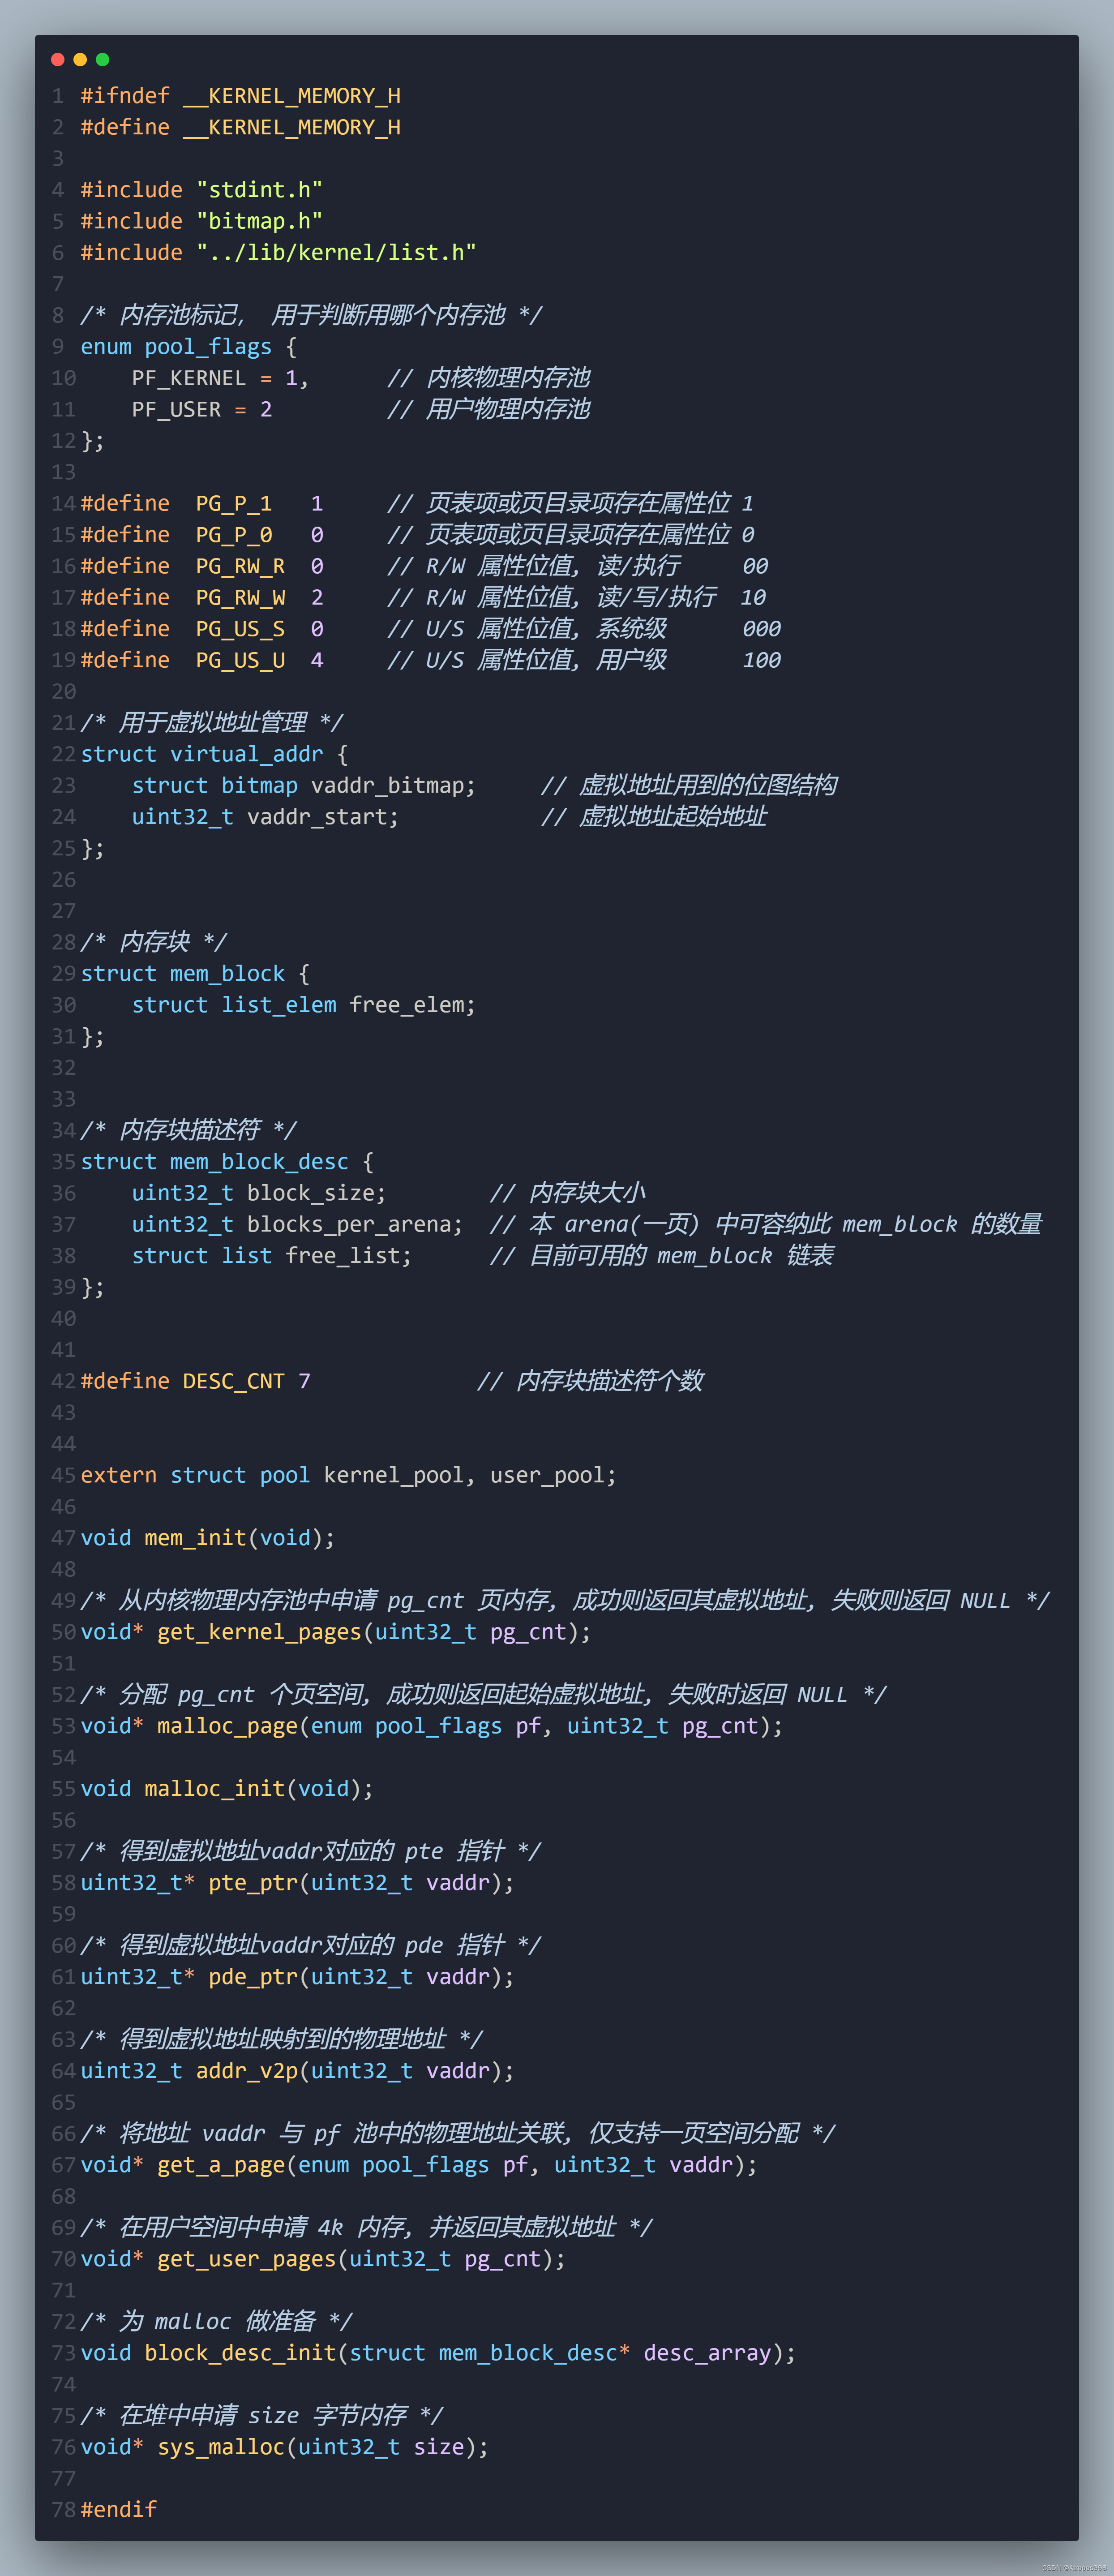Image resolution: width=1114 pixels, height=2576 pixels.
Task: Click the sys_malloc function name
Action: click(221, 2447)
